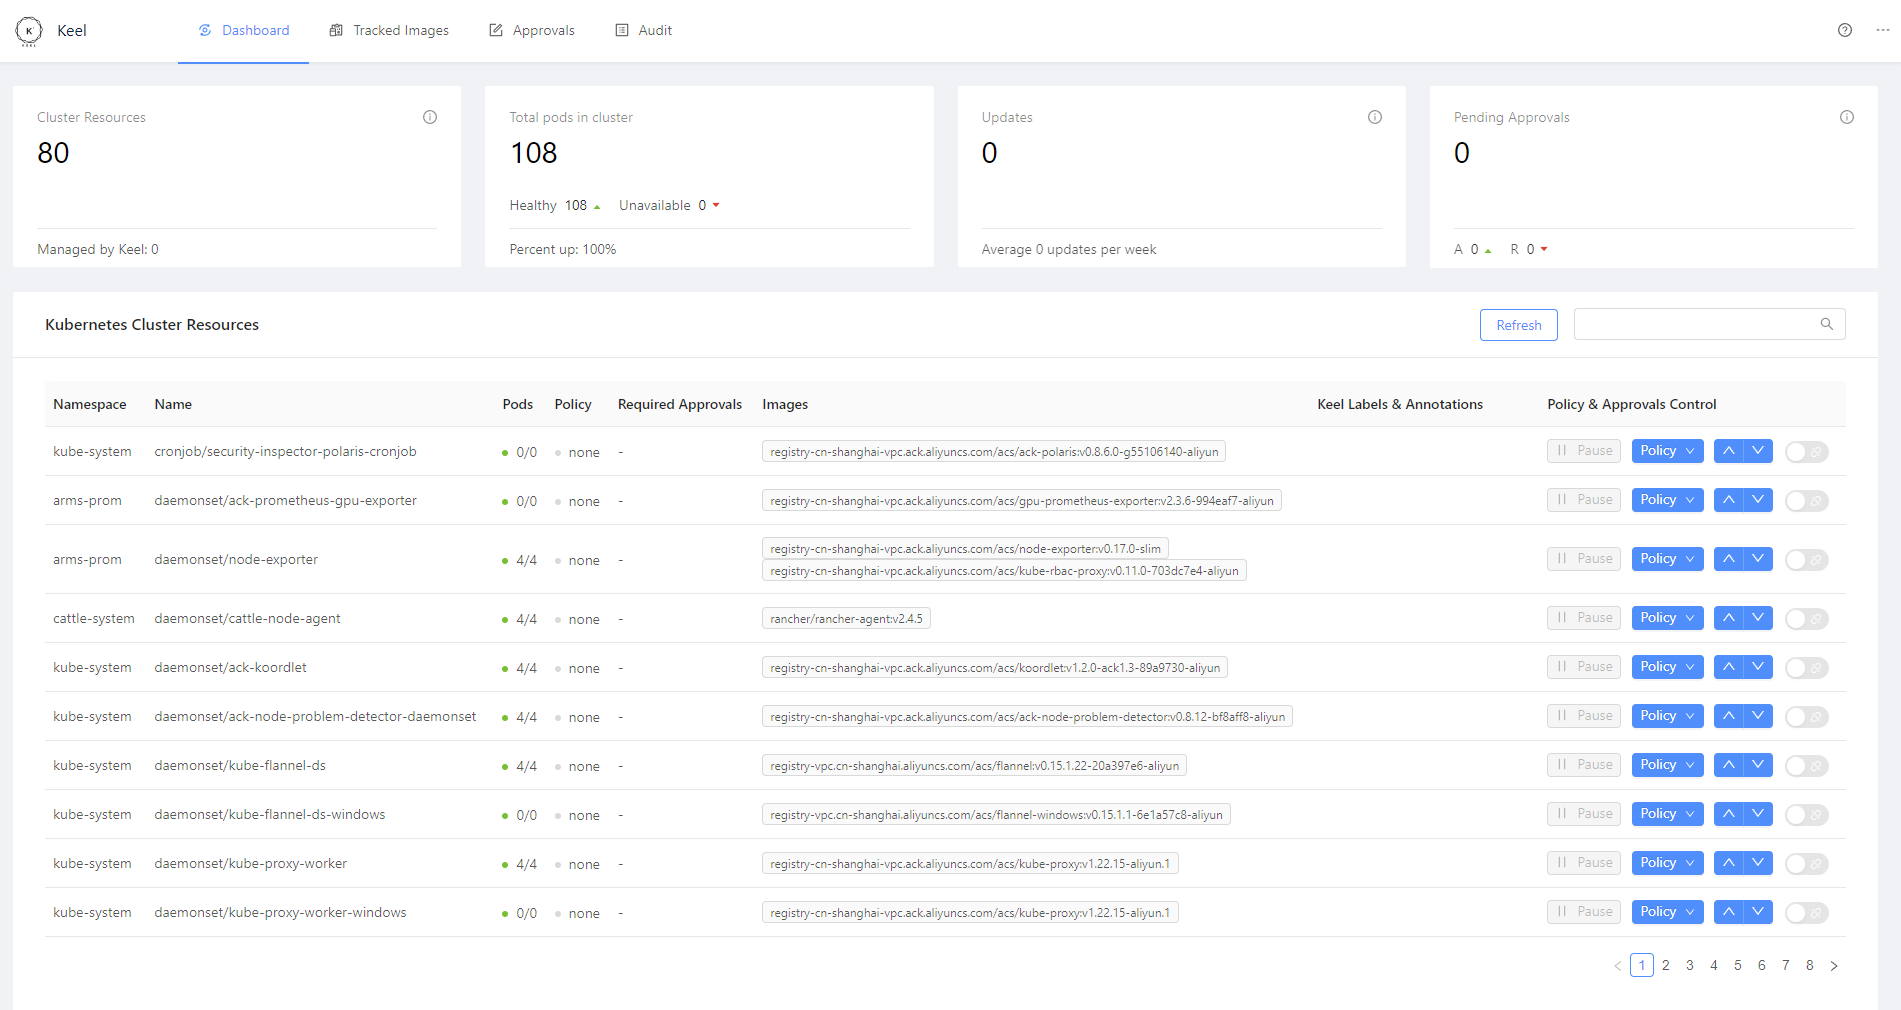Image resolution: width=1901 pixels, height=1010 pixels.
Task: Expand Policy dropdown for ack-prometheus-gpu-exporter
Action: click(x=1667, y=500)
